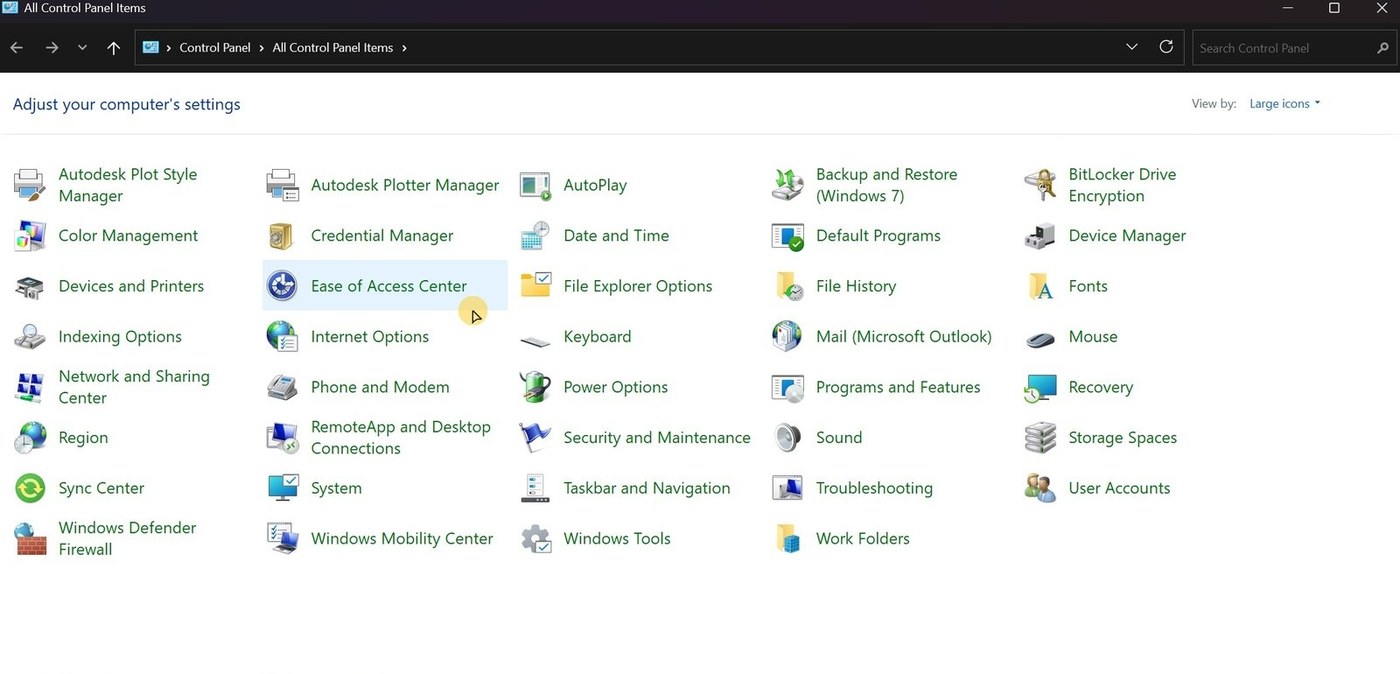Click the Sound speaker icon
This screenshot has width=1400, height=674.
coord(788,438)
